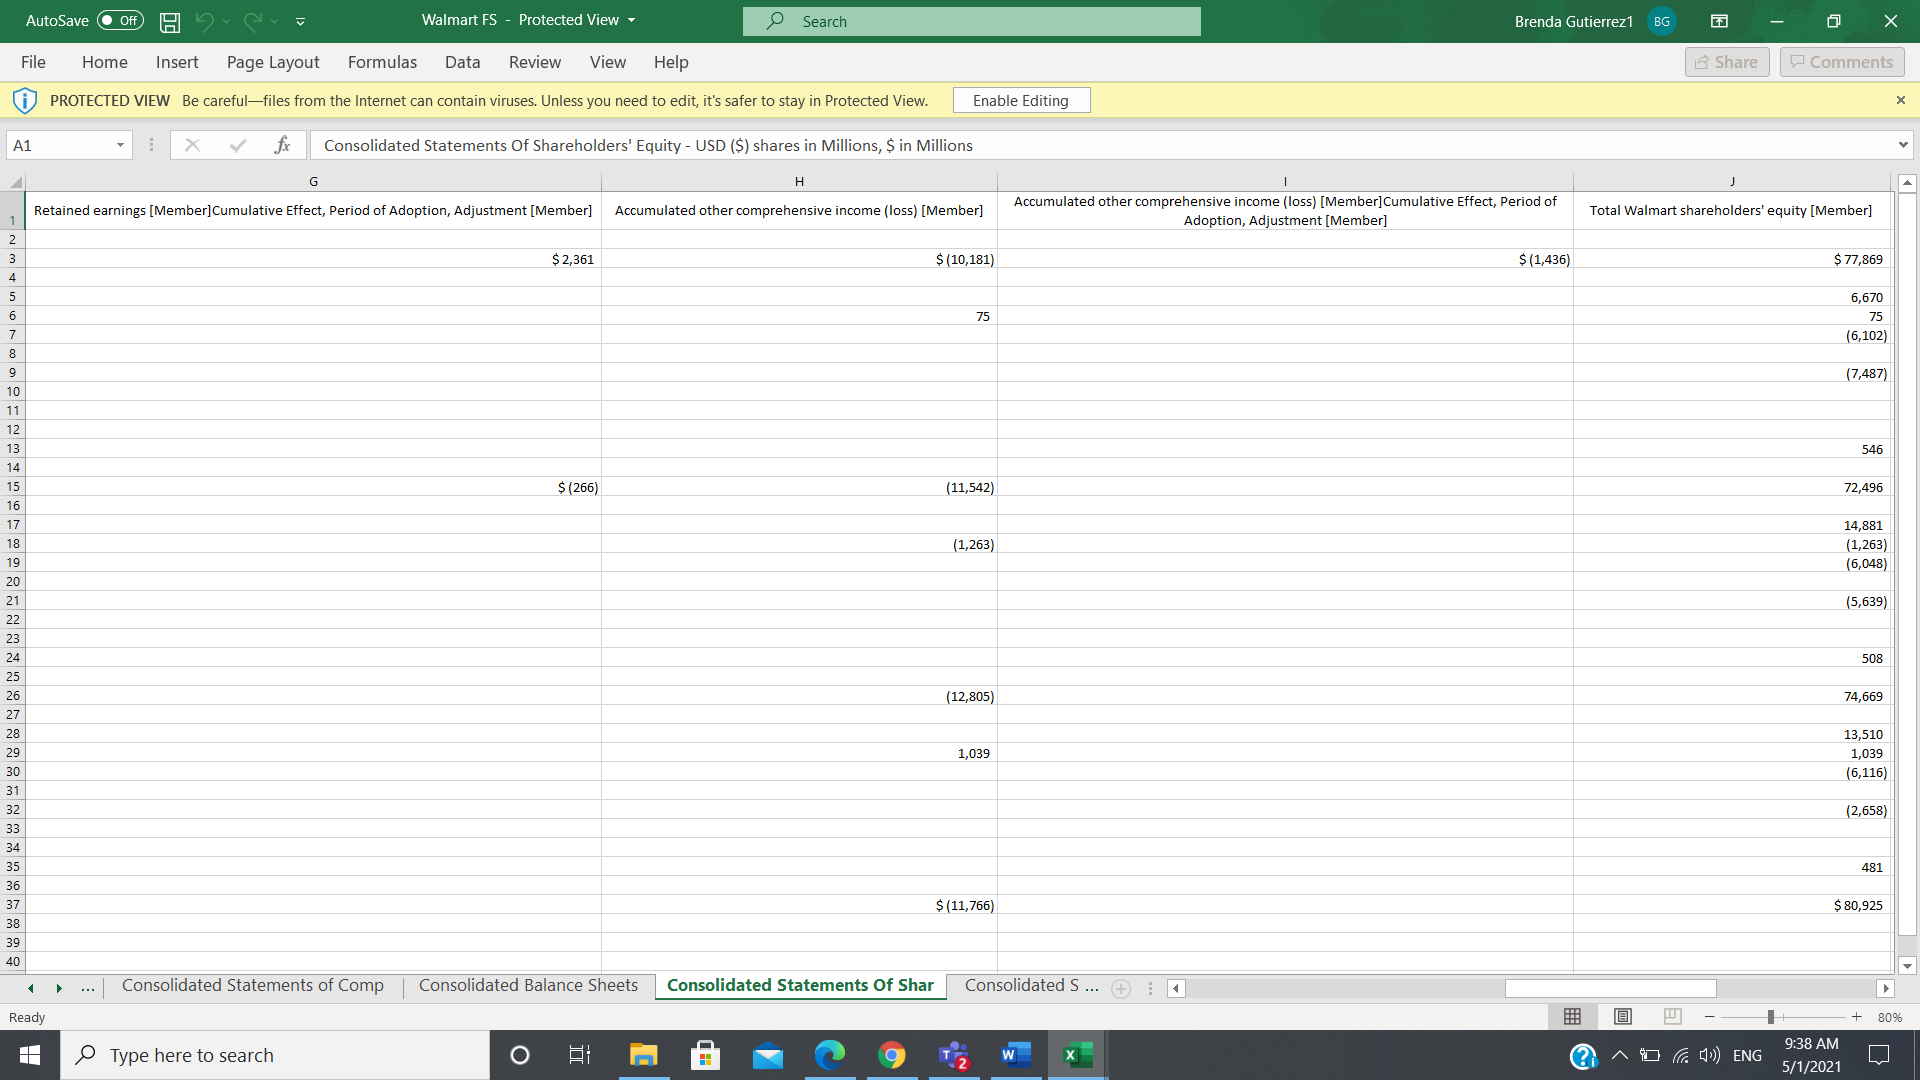Select Page Break Preview in status bar
This screenshot has width=1920, height=1080.
pyautogui.click(x=1672, y=1017)
